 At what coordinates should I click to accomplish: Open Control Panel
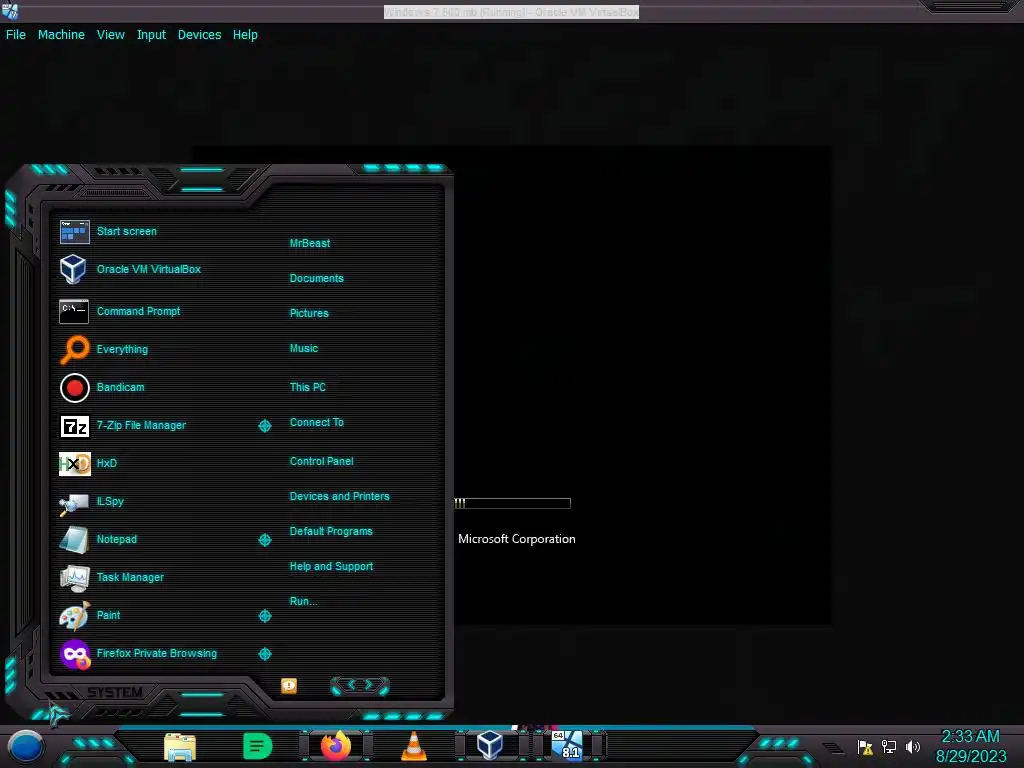click(321, 461)
